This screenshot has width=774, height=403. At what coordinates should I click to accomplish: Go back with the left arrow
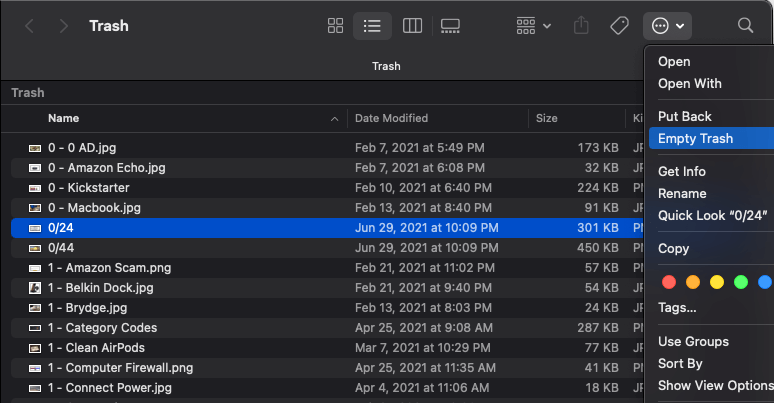pos(30,26)
